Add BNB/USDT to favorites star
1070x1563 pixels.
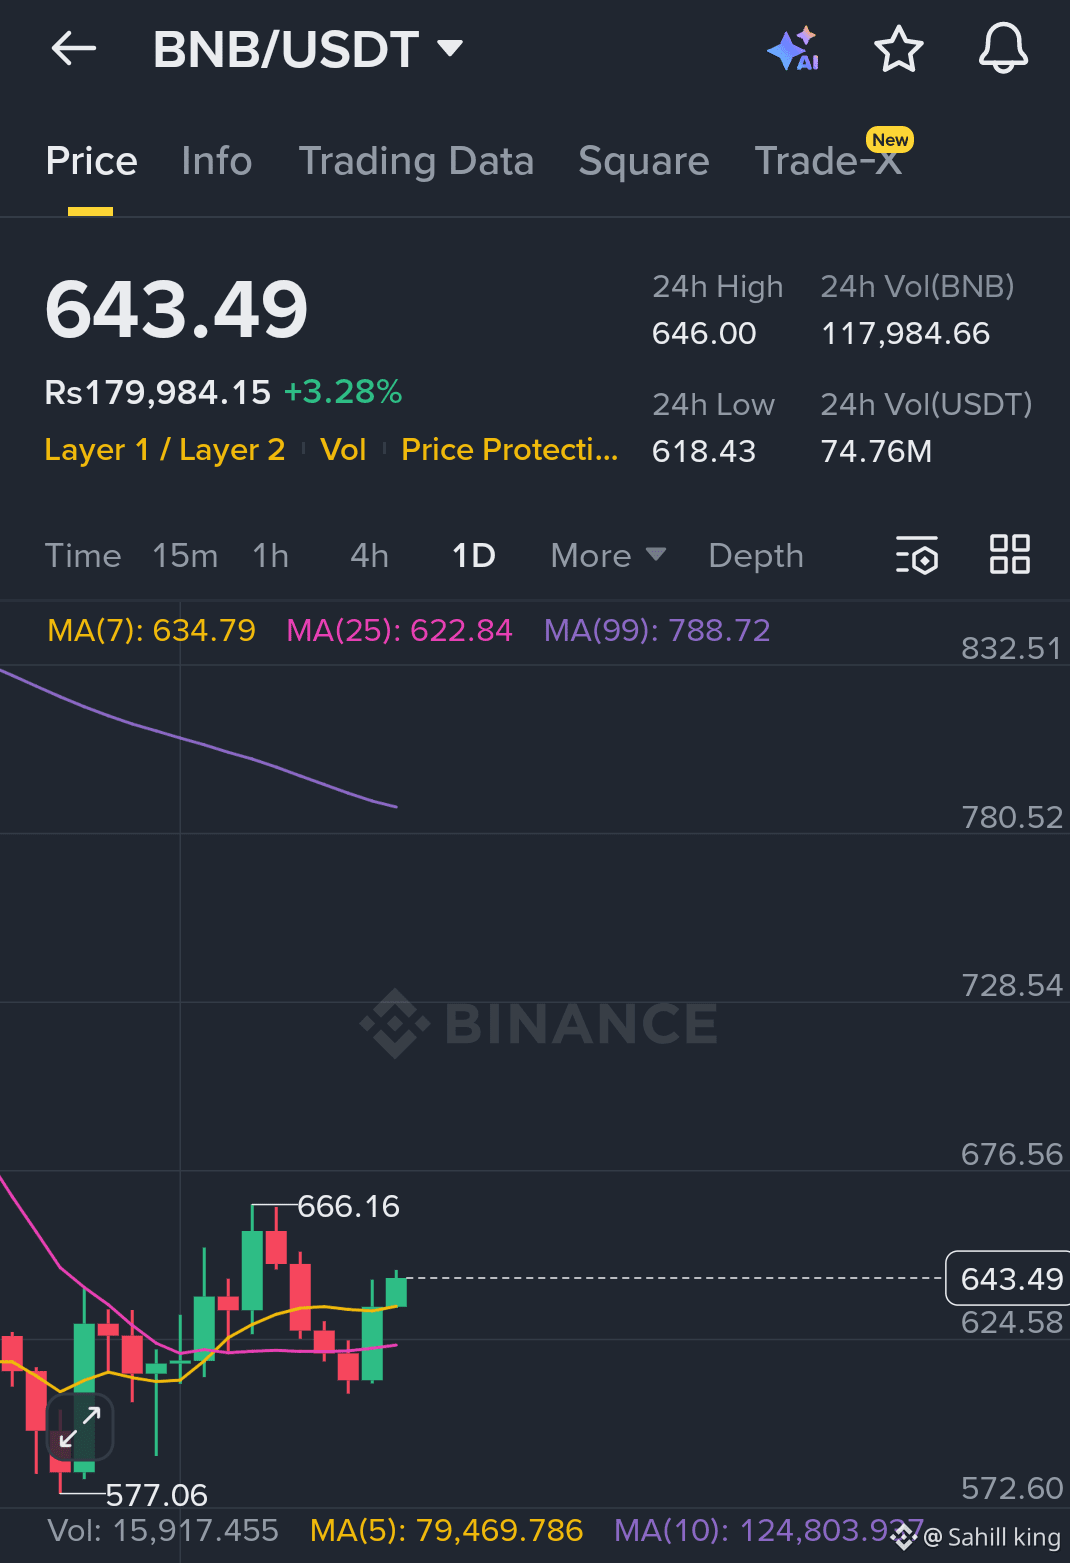tap(898, 49)
